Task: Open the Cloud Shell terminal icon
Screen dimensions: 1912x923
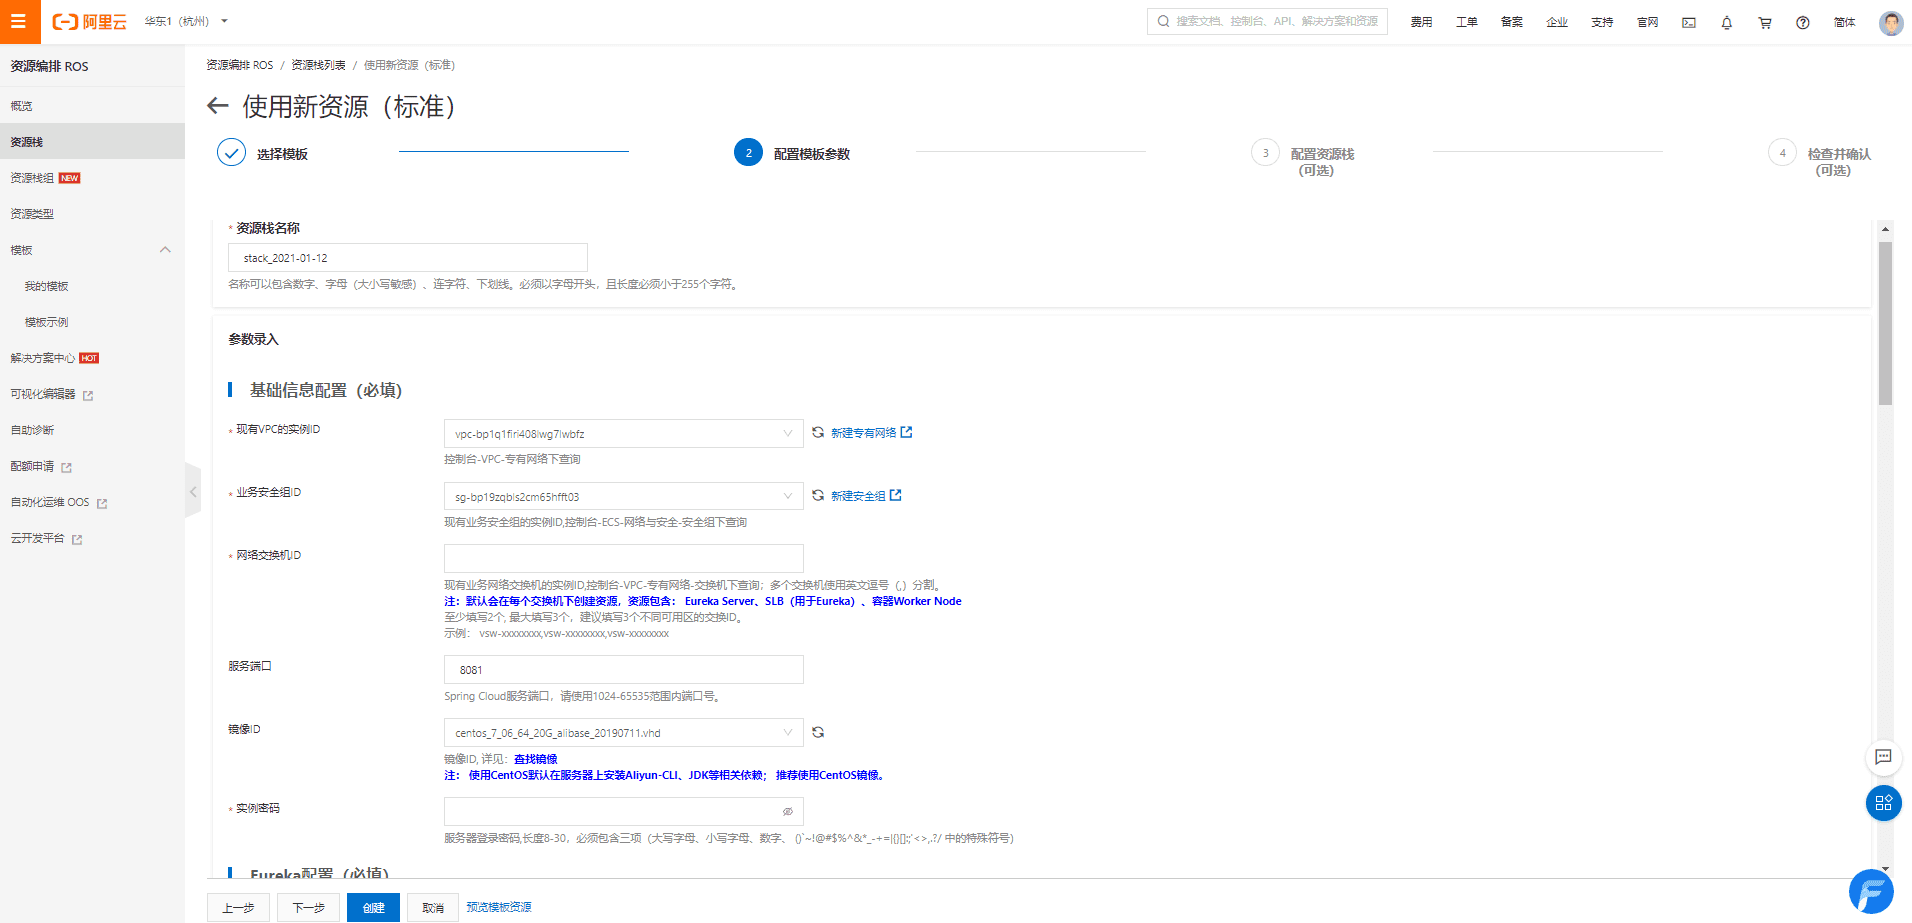Action: coord(1689,22)
